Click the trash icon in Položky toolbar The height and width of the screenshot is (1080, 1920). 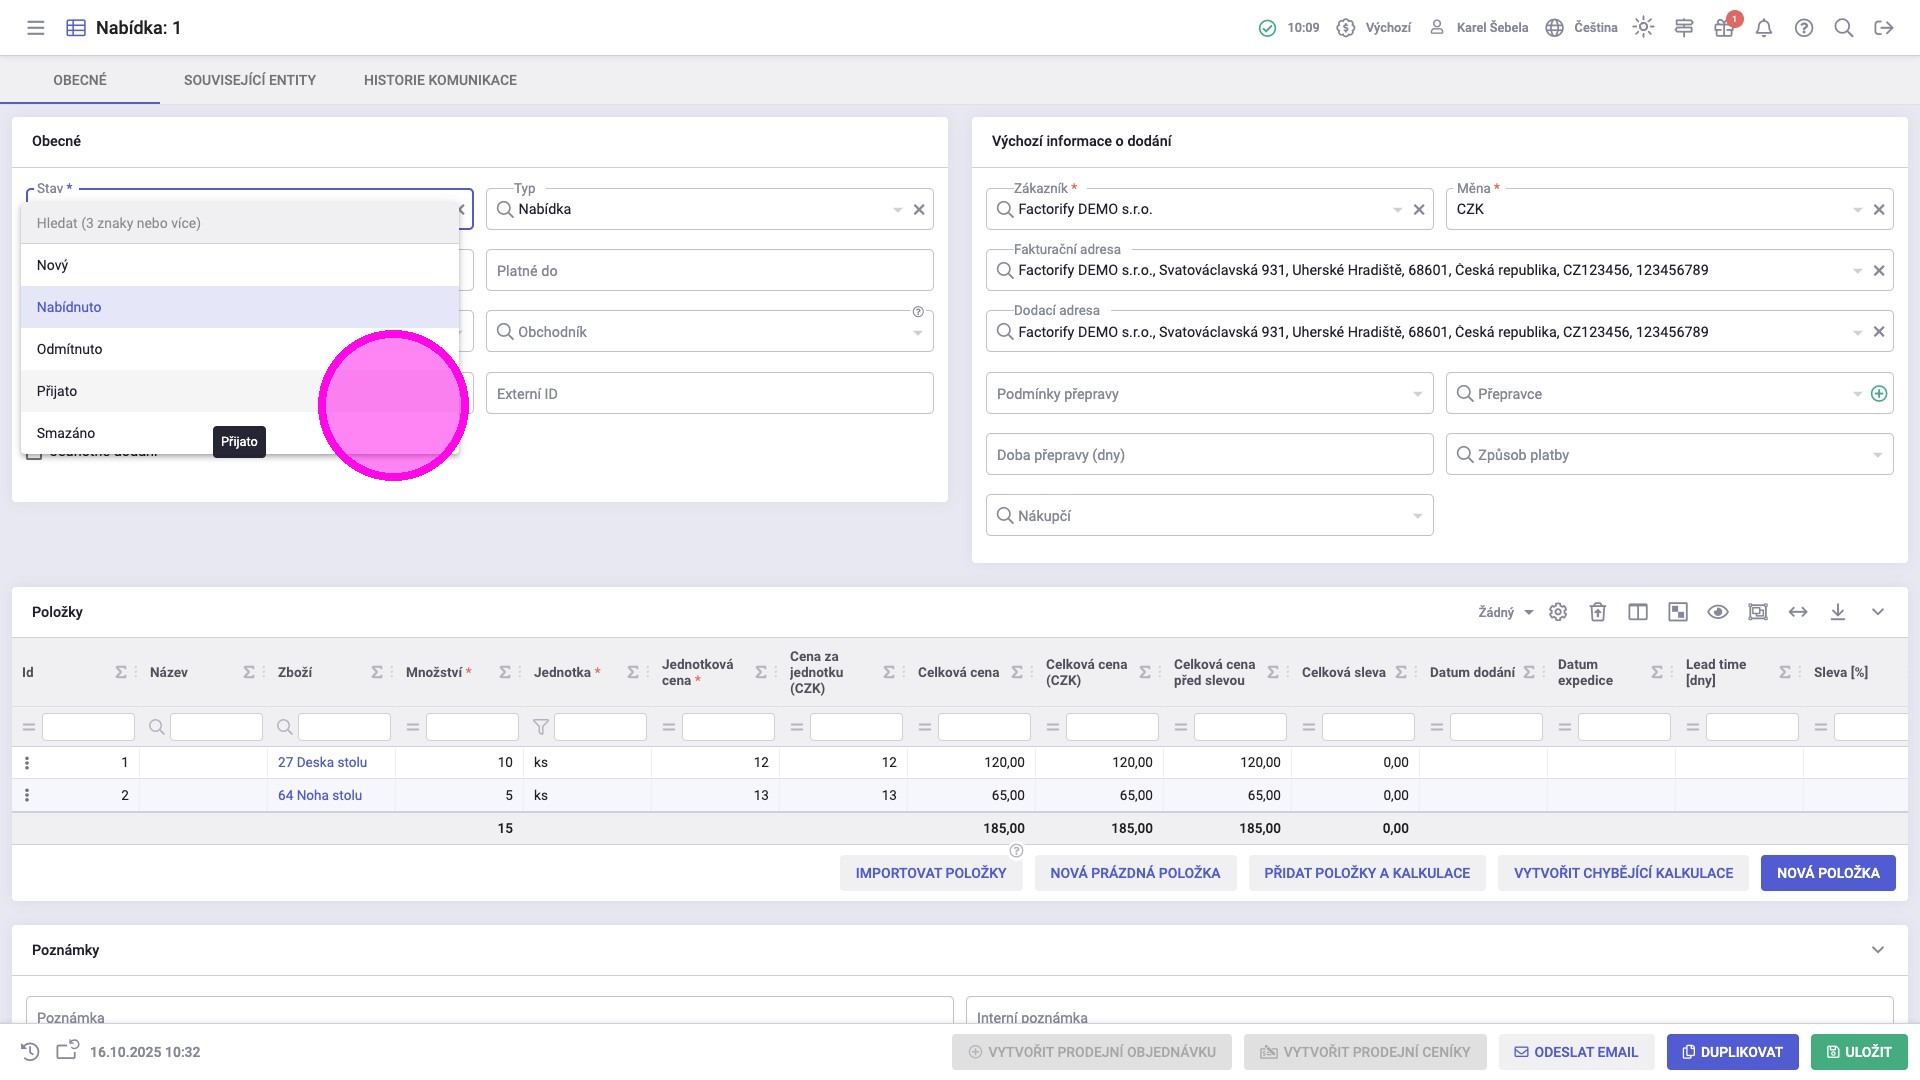[x=1598, y=612]
